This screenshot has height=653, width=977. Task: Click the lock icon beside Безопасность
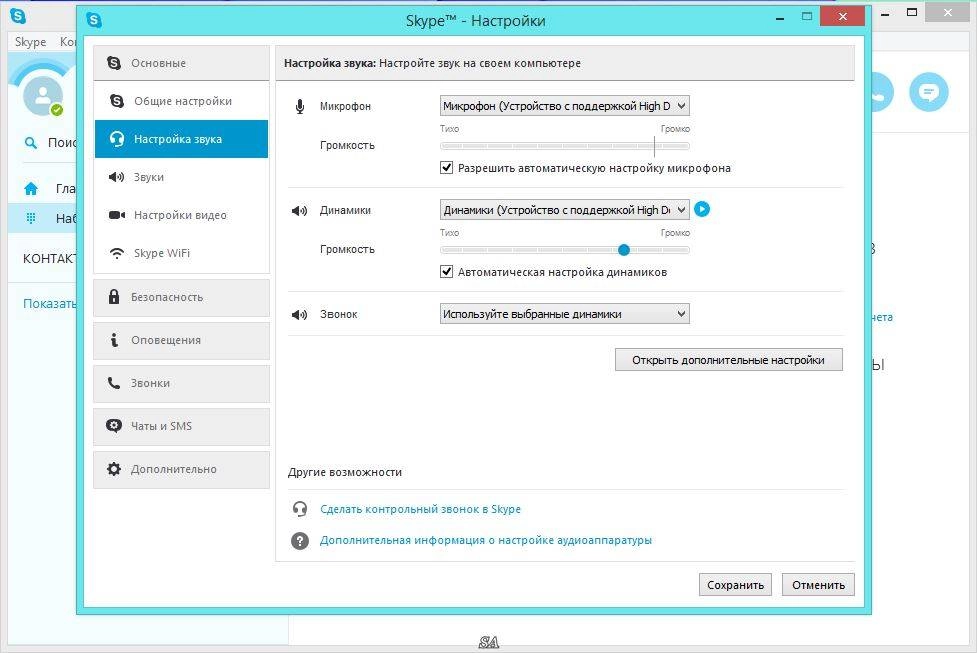(x=113, y=297)
